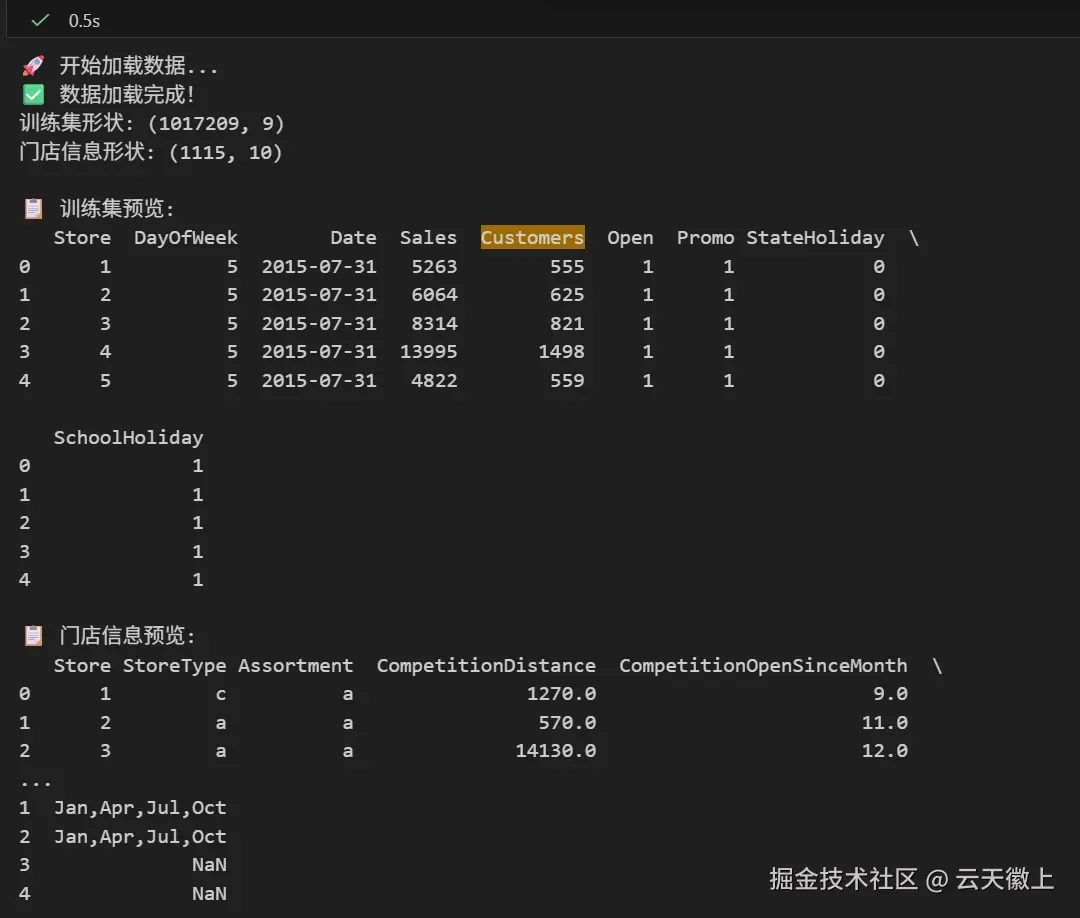Viewport: 1080px width, 918px height.
Task: Click the StateHoliday column header
Action: tap(815, 238)
